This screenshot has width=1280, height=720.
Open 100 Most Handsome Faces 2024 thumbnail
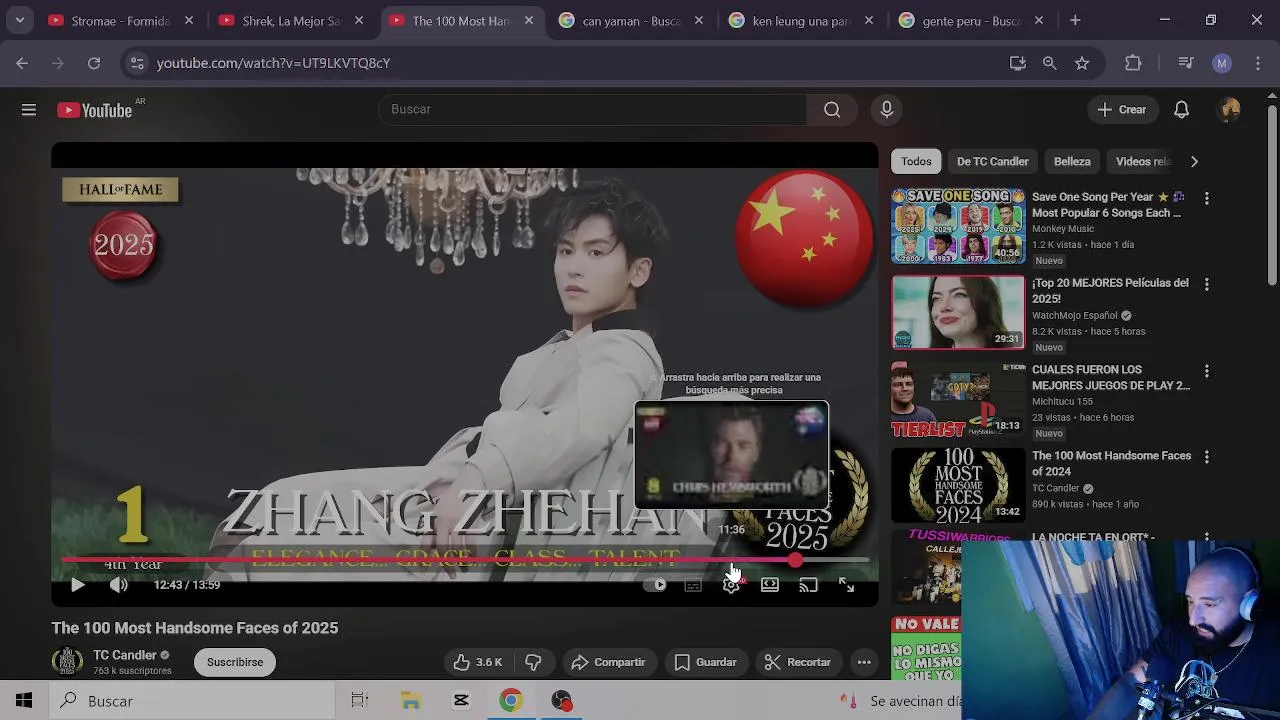(958, 485)
